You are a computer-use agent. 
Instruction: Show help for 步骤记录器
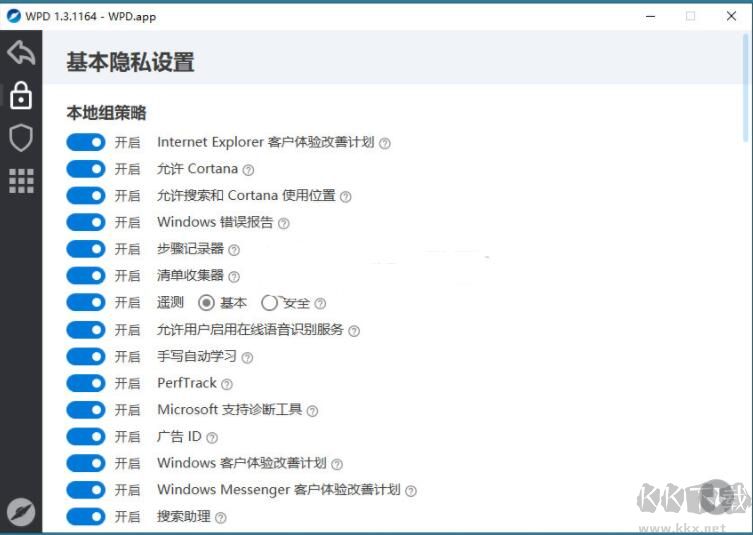point(234,250)
